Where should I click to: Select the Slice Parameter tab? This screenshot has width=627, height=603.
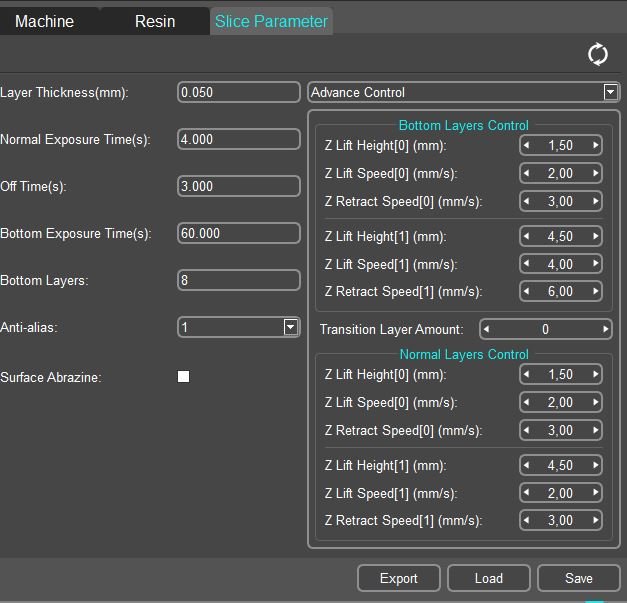point(271,21)
